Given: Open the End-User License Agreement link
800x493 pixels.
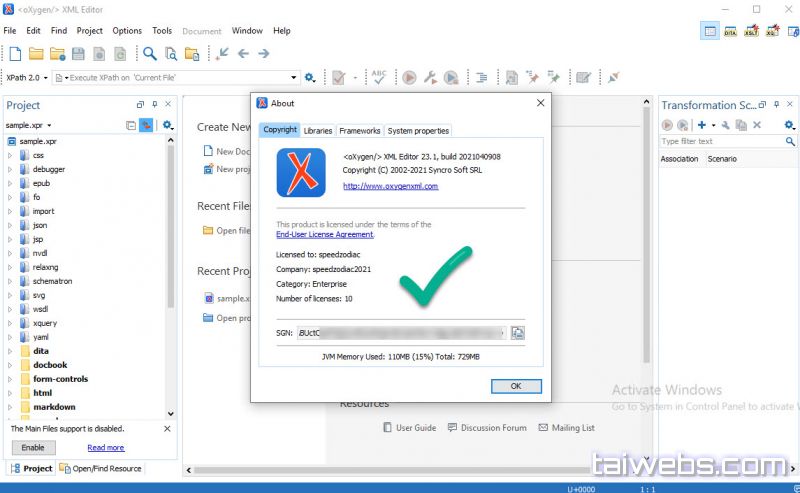Looking at the screenshot, I should (325, 234).
